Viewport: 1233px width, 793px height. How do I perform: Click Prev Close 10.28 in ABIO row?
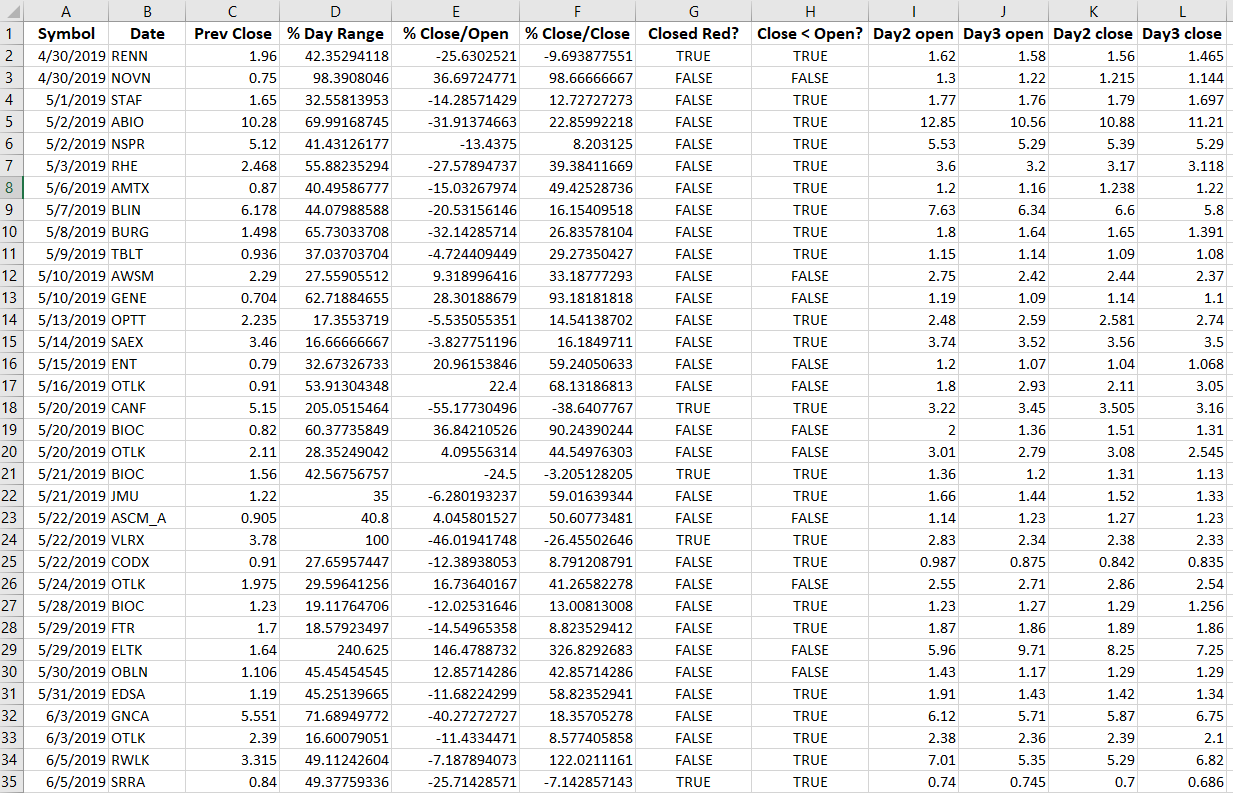pyautogui.click(x=232, y=122)
